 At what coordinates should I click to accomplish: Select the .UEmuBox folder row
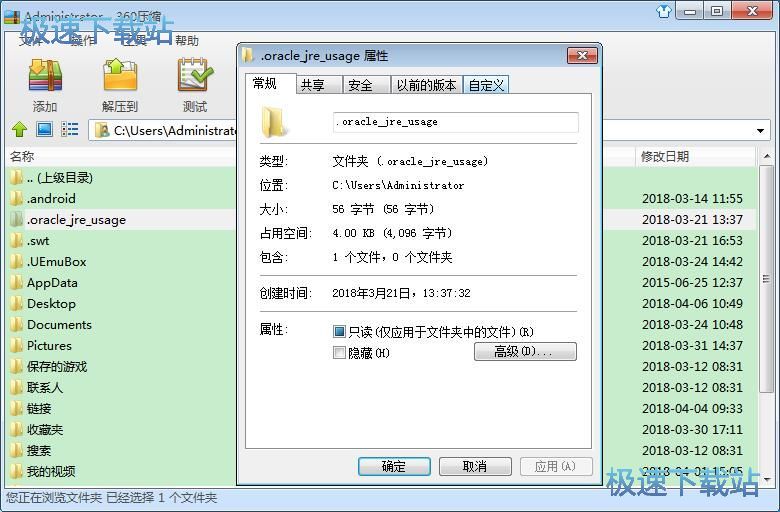122,262
